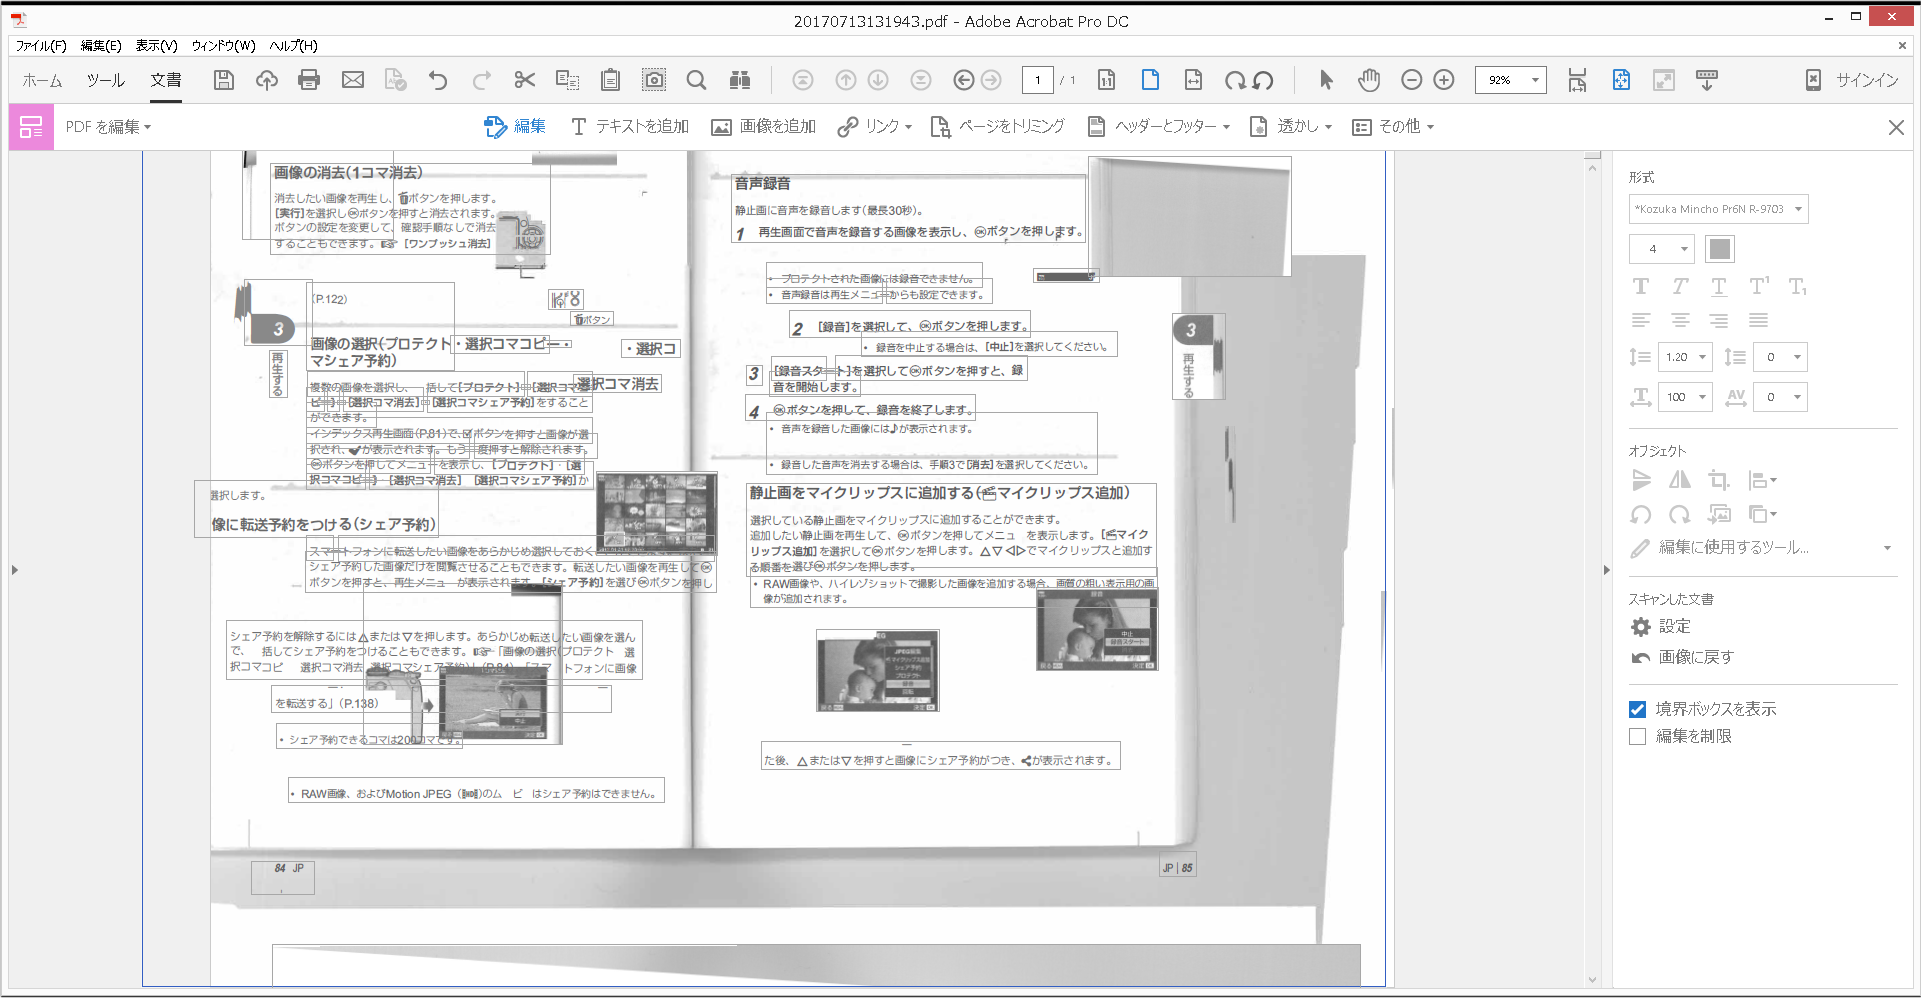This screenshot has width=1921, height=998.
Task: Upload the file via the cloud icon
Action: 267,80
